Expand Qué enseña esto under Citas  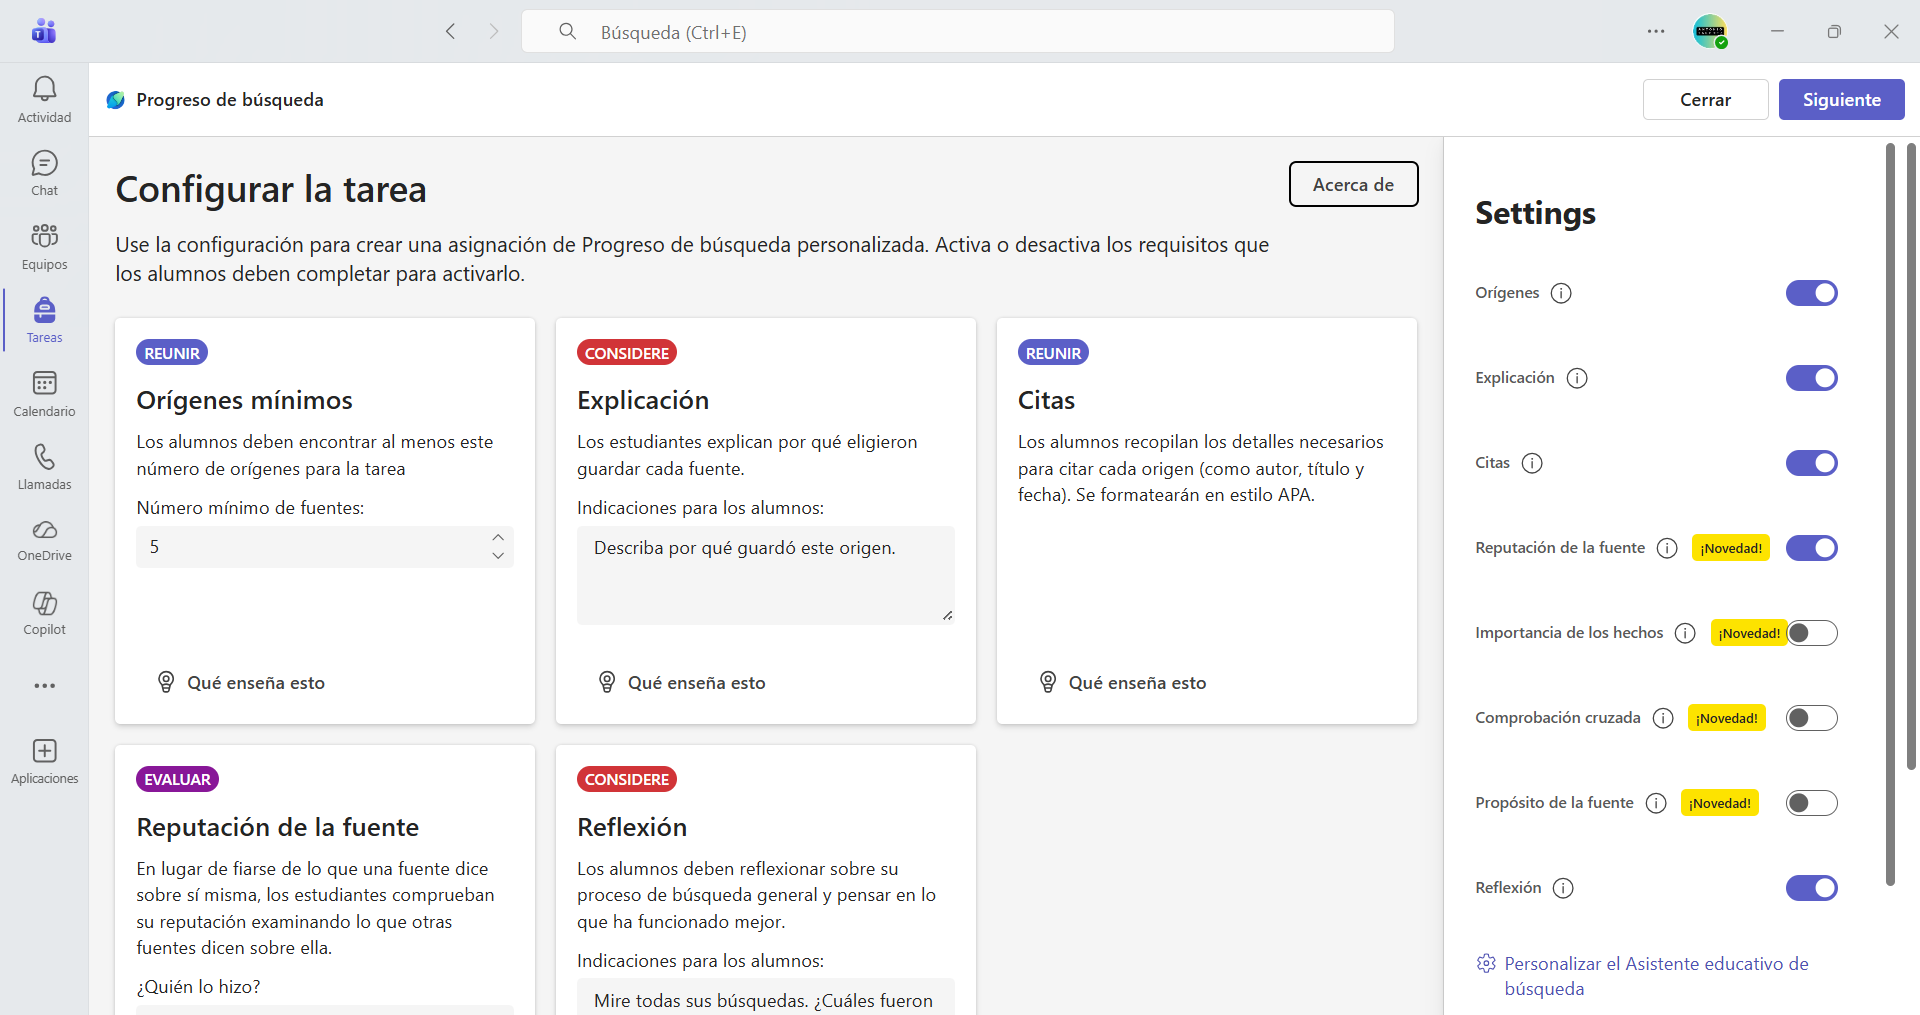point(1123,683)
